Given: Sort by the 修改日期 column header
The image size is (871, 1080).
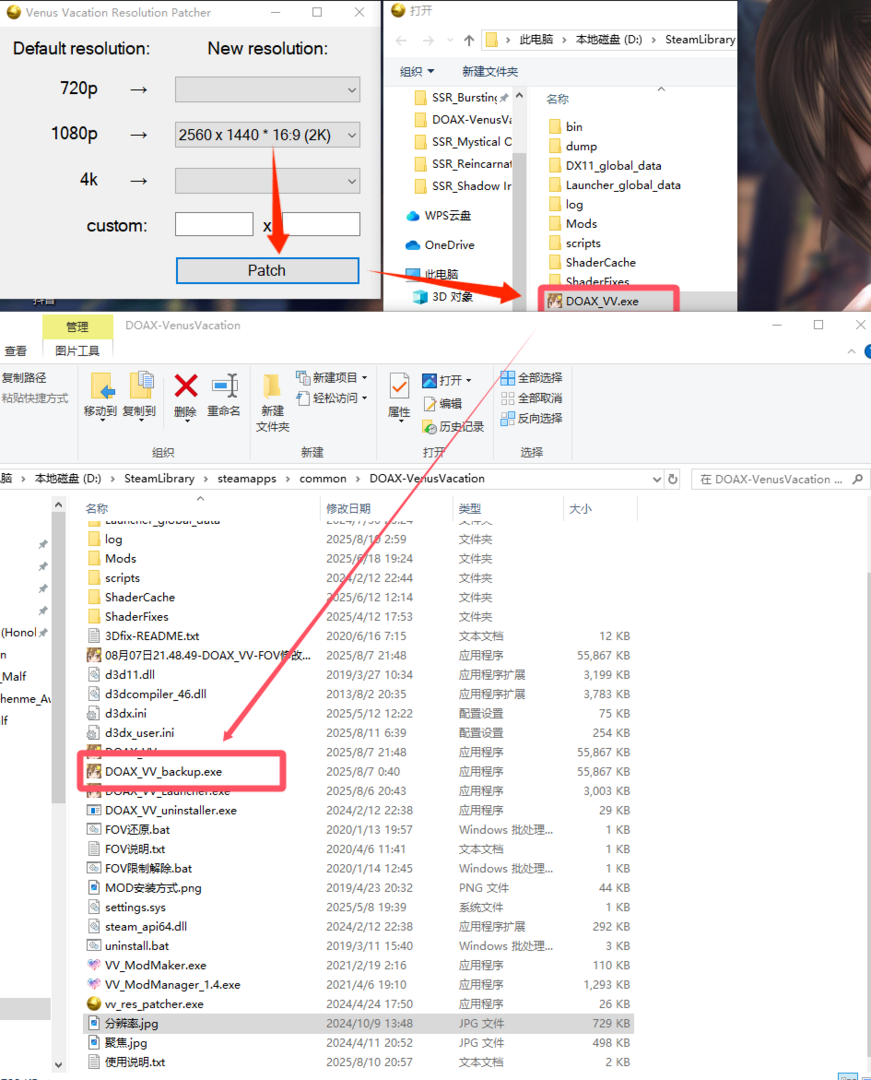Looking at the screenshot, I should [348, 508].
